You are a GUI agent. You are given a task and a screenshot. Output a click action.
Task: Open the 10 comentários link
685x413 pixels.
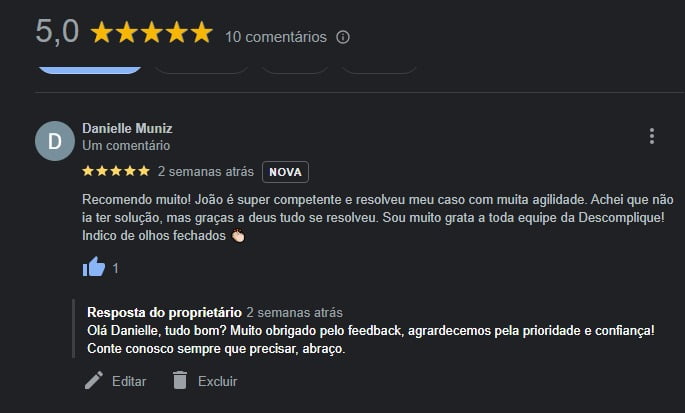(276, 37)
